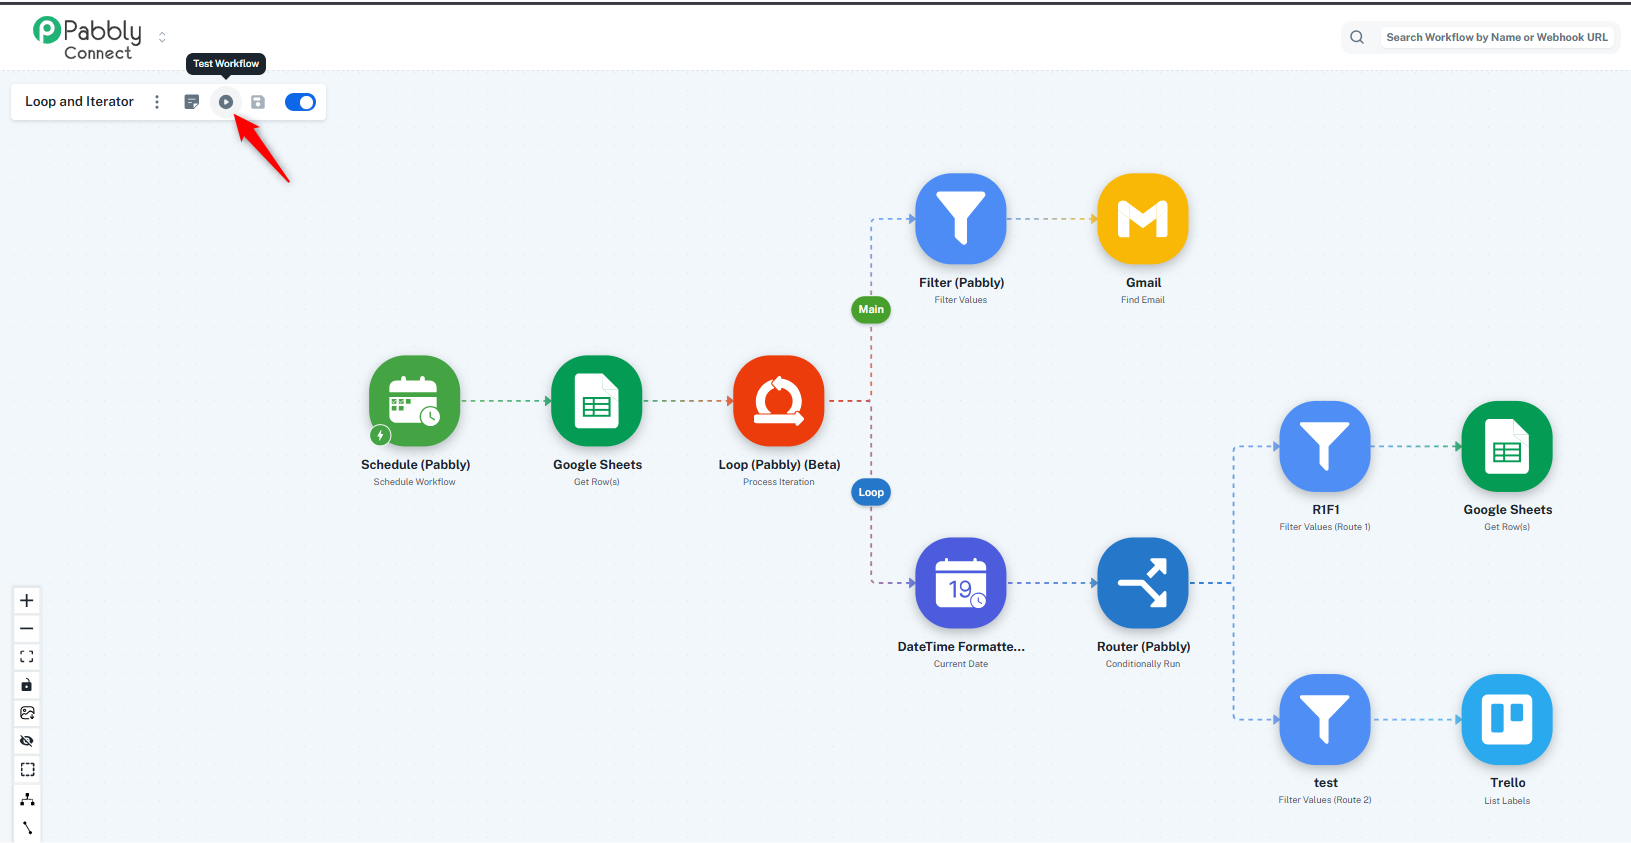Toggle the crossed-eye visibility icon
This screenshot has height=843, width=1631.
click(27, 741)
